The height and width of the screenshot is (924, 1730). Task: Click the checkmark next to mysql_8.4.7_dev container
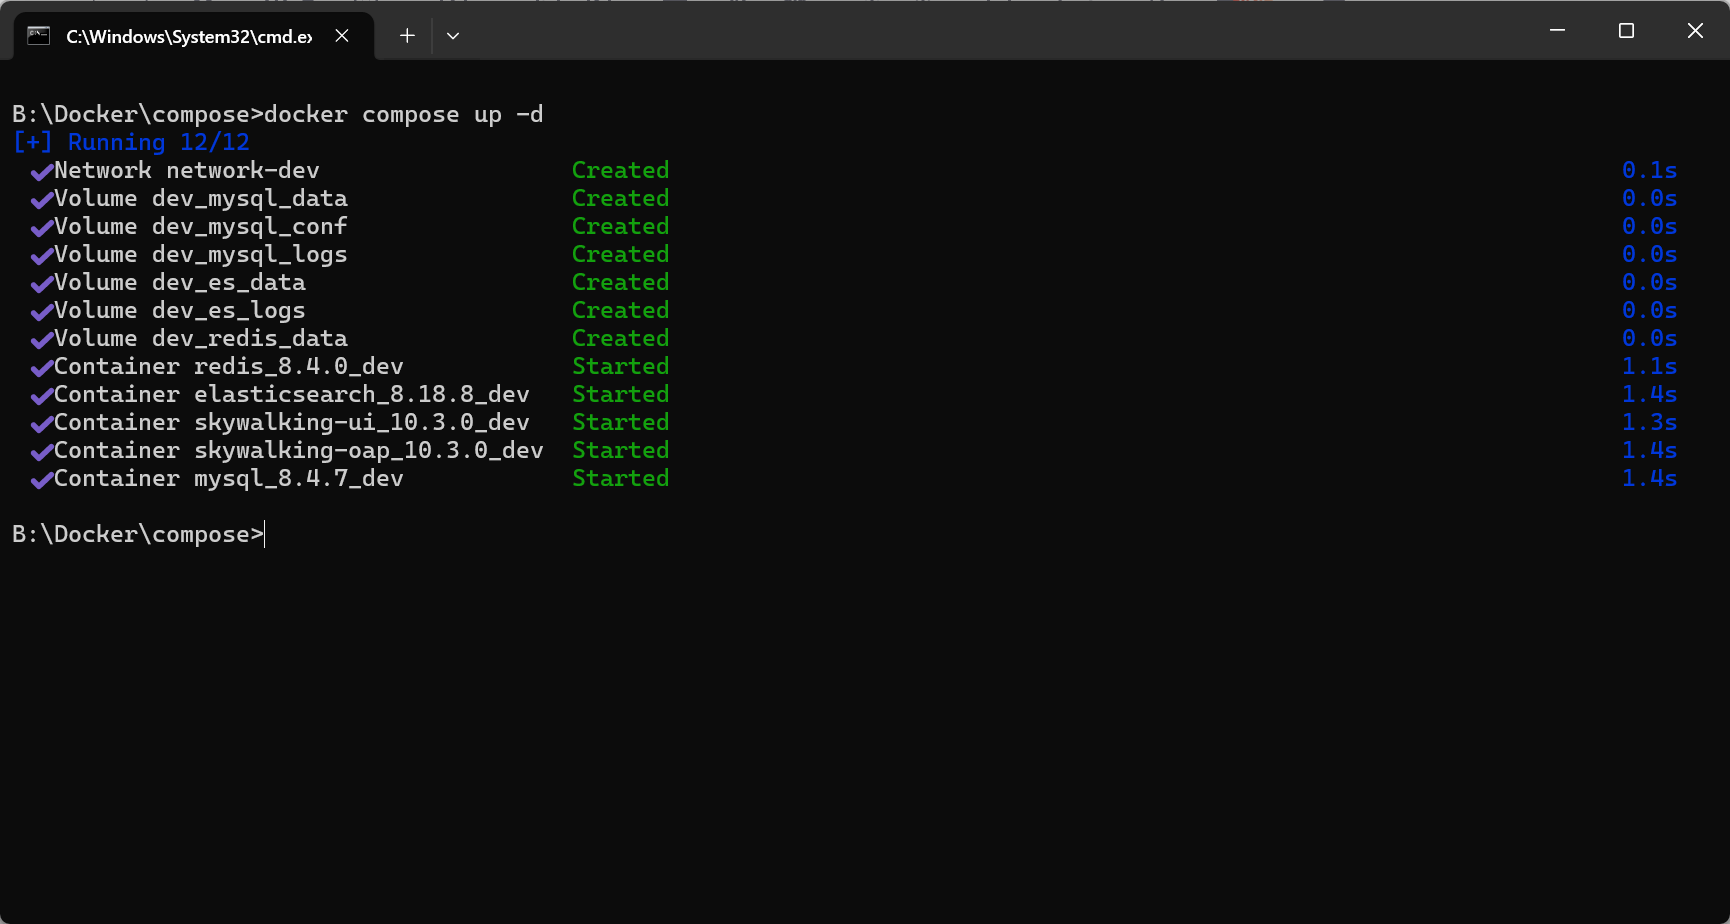pyautogui.click(x=42, y=480)
